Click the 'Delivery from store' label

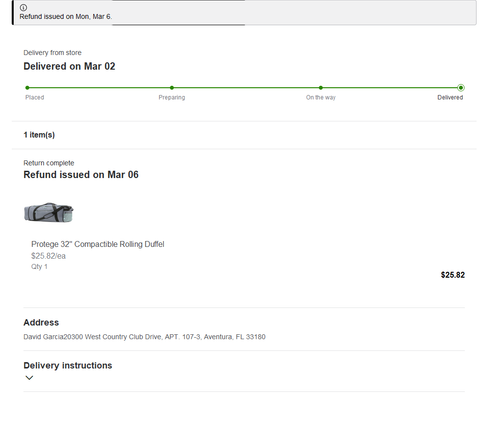point(52,53)
